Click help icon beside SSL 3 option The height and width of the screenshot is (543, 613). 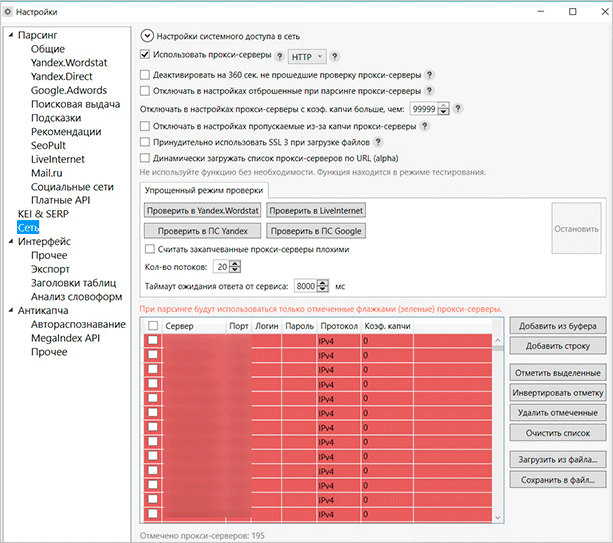pos(378,142)
